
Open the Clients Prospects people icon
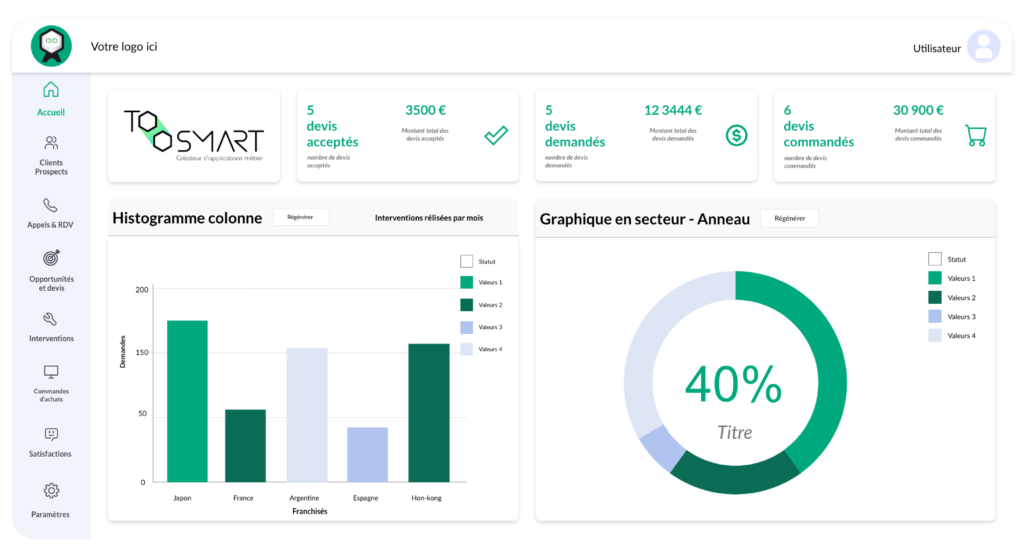[x=51, y=143]
